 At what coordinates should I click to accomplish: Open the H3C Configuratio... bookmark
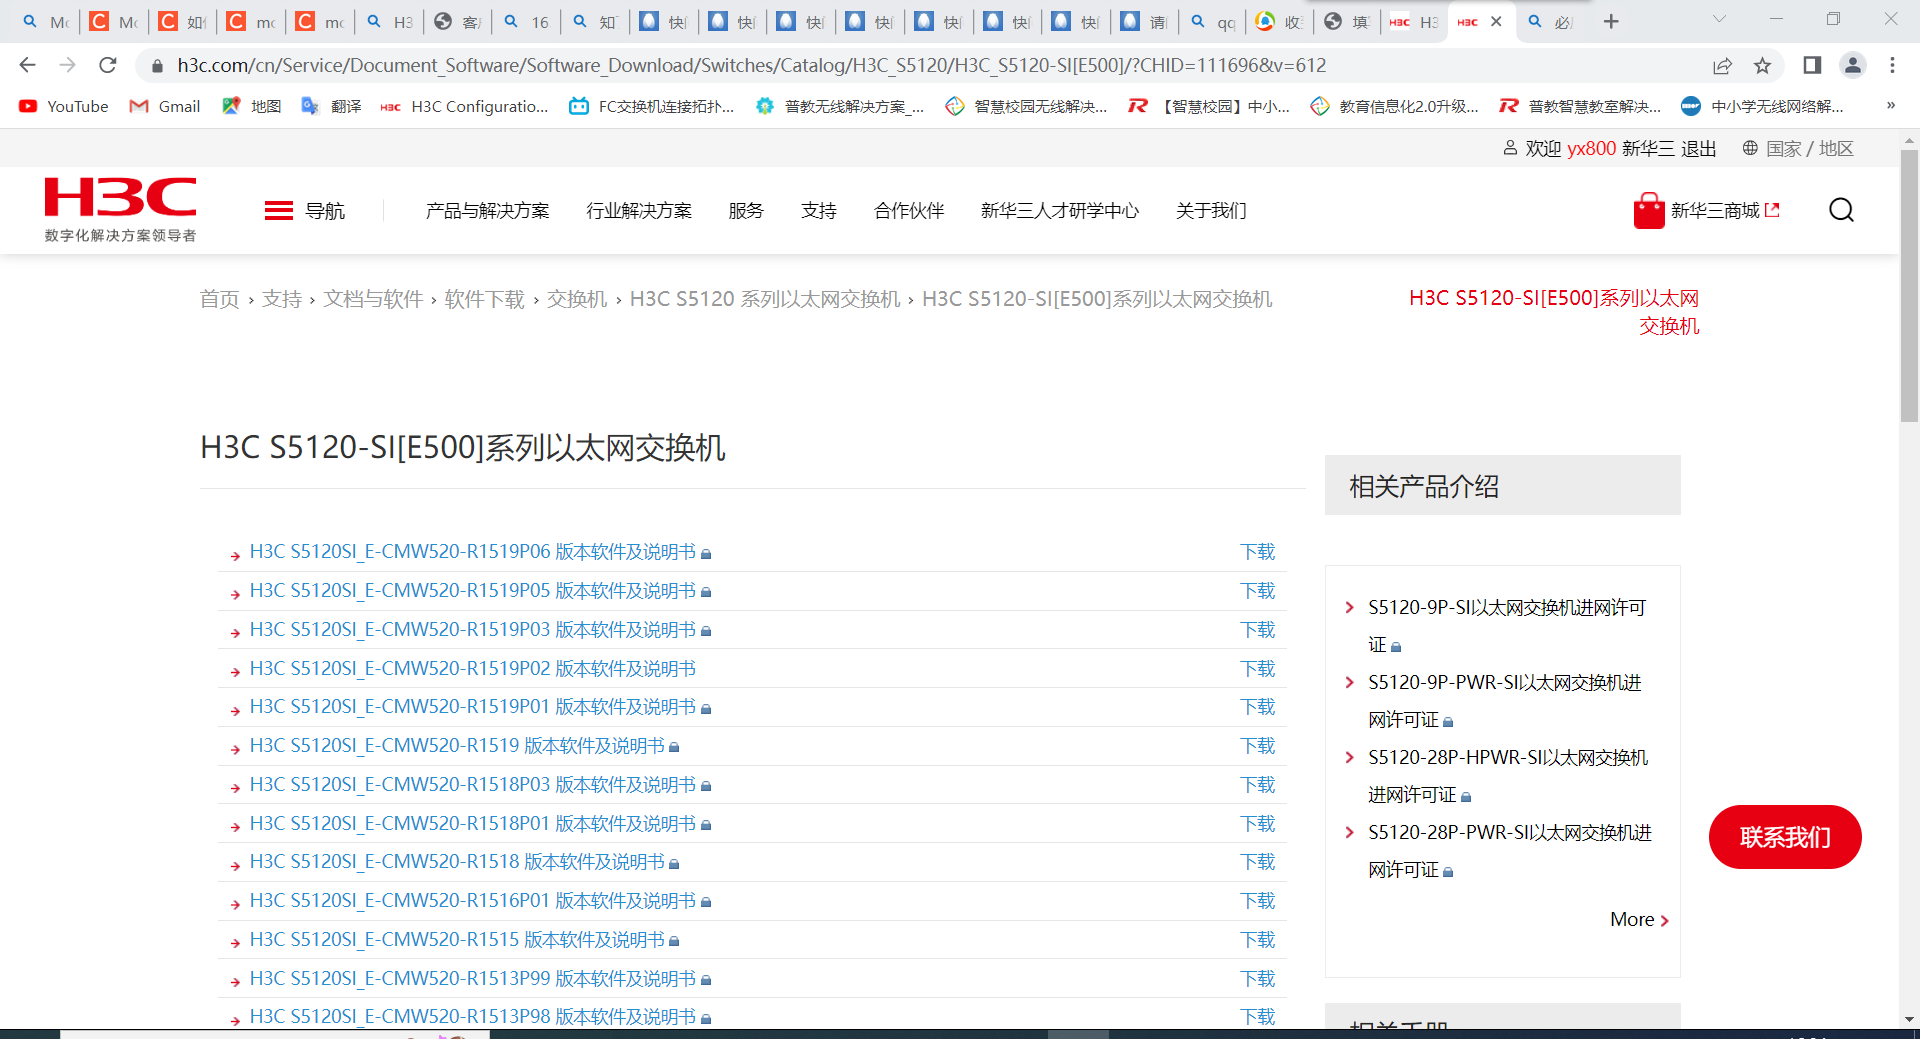[465, 106]
